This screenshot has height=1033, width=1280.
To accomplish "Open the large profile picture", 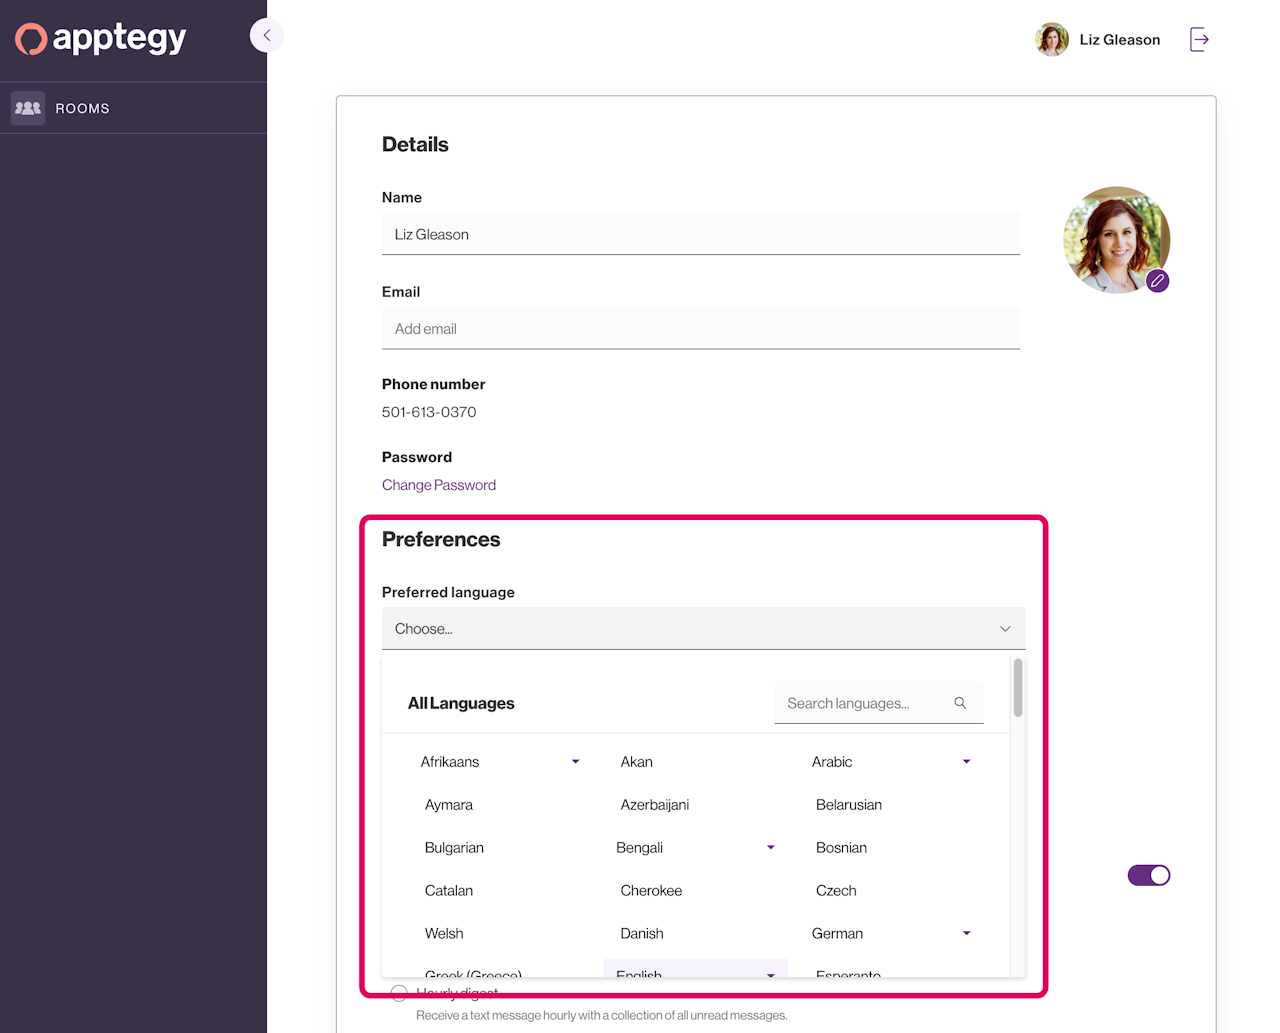I will [1116, 240].
